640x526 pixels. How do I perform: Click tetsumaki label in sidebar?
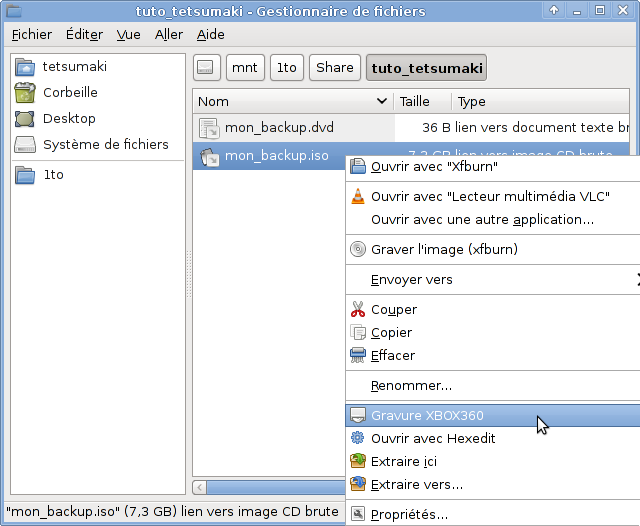(75, 67)
